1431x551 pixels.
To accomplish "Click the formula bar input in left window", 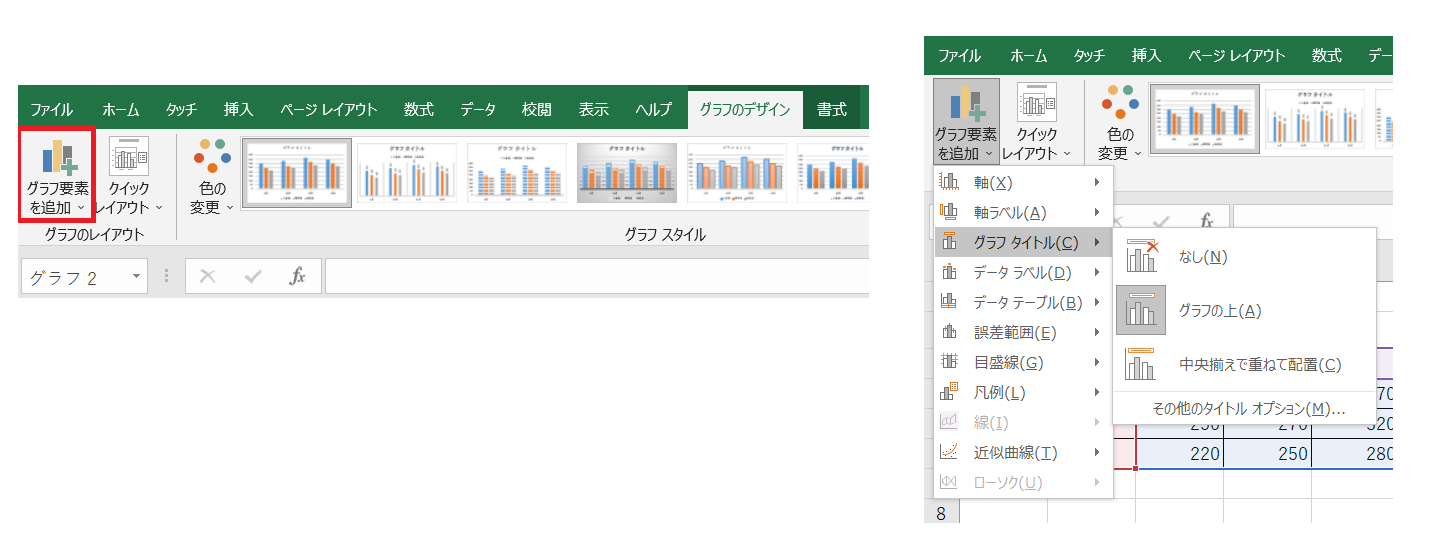I will (x=597, y=277).
